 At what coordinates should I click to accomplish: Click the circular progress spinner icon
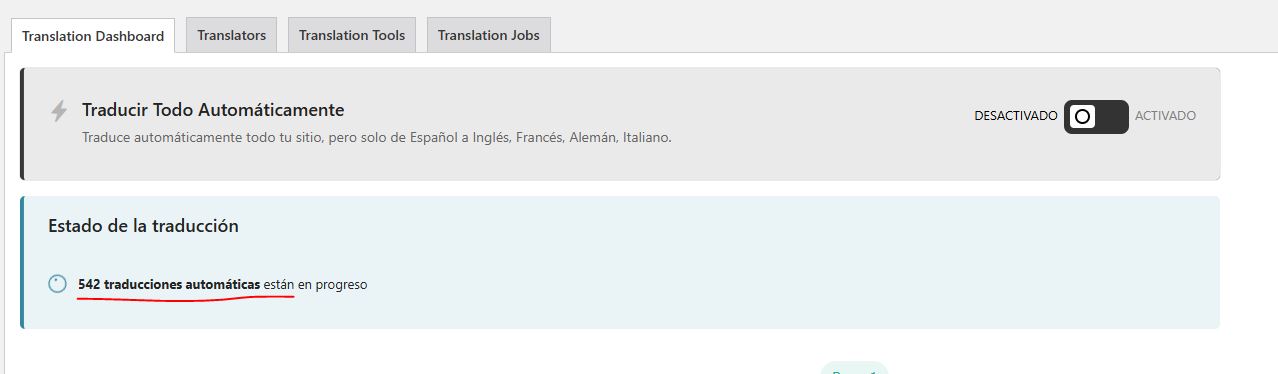(58, 284)
